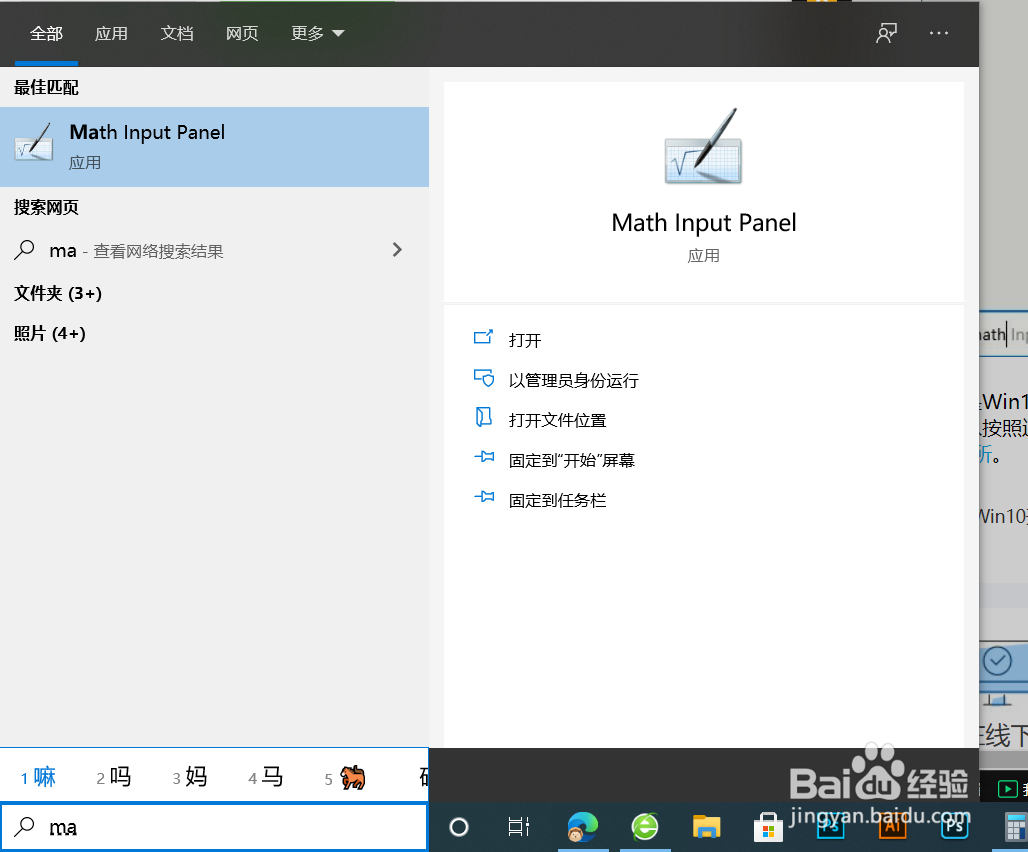The width and height of the screenshot is (1028, 852).
Task: Choose IME candidate 5 horse emoji
Action: pyautogui.click(x=345, y=778)
